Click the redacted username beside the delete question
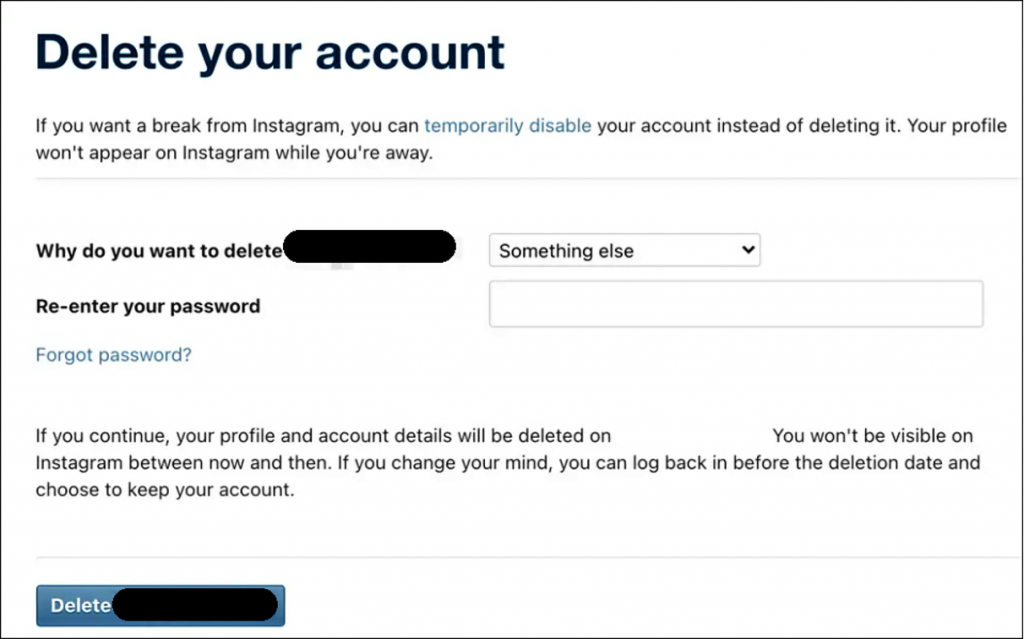Image resolution: width=1024 pixels, height=639 pixels. (x=370, y=247)
